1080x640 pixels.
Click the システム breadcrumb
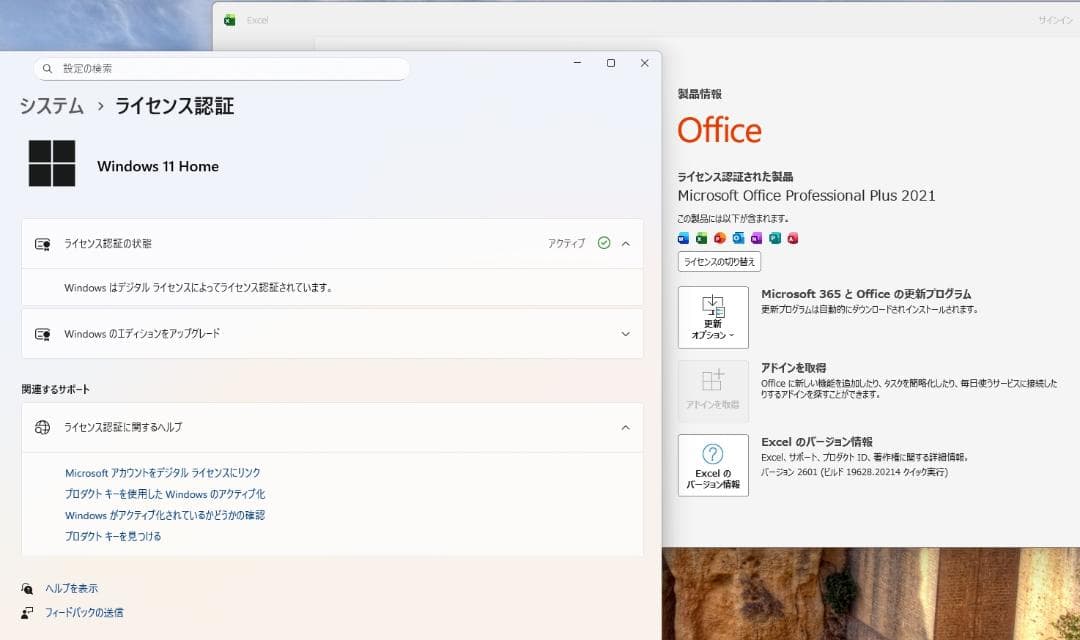(52, 106)
